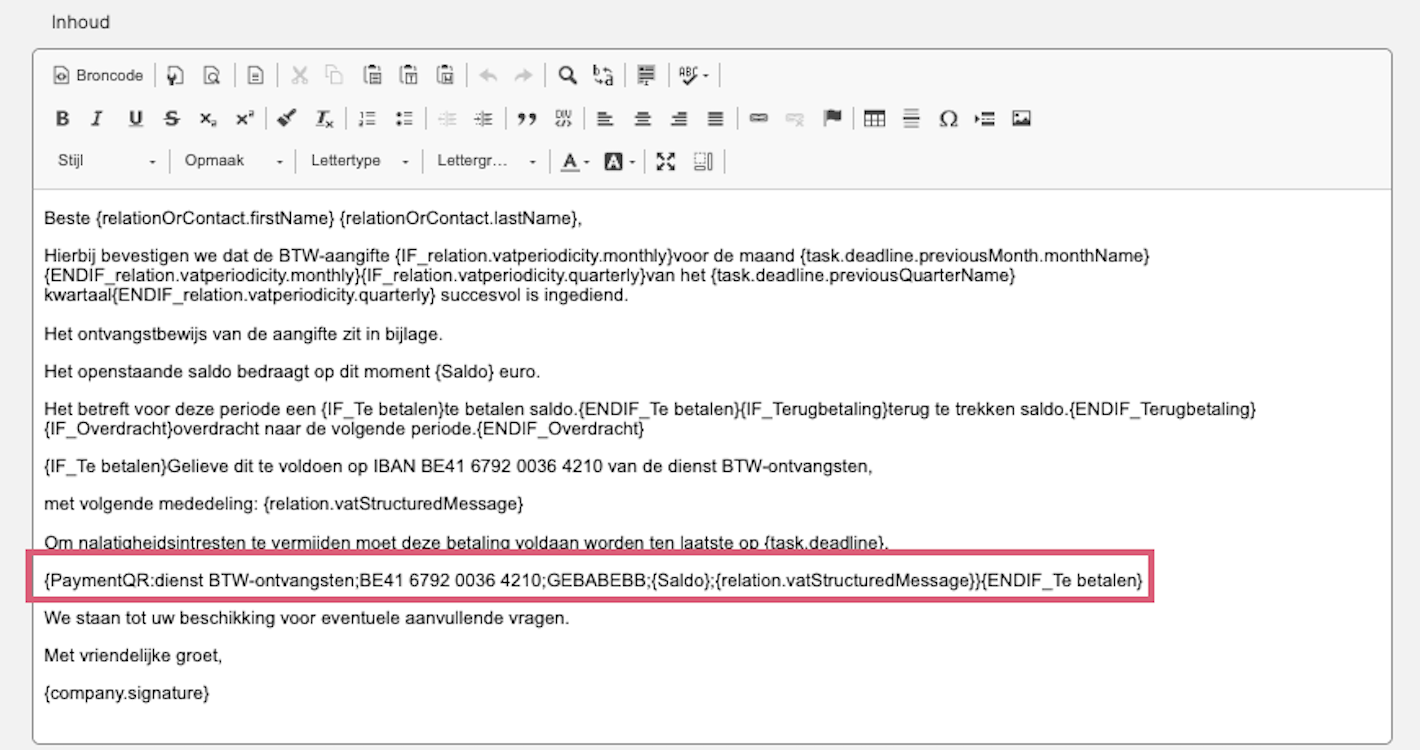
Task: Toggle Superscript formatting
Action: coord(244,119)
